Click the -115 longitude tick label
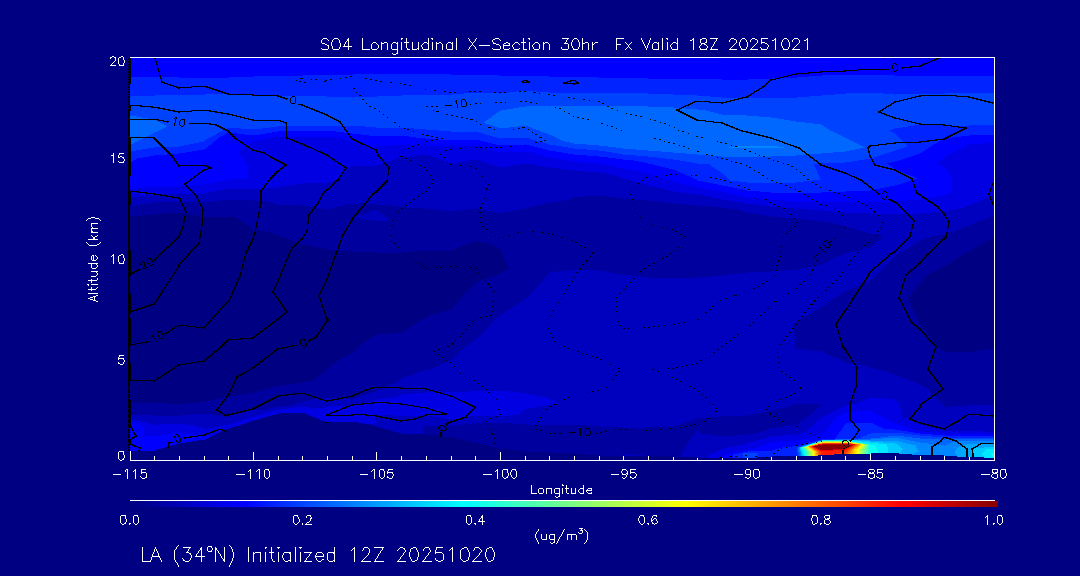Viewport: 1080px width, 576px height. [130, 475]
